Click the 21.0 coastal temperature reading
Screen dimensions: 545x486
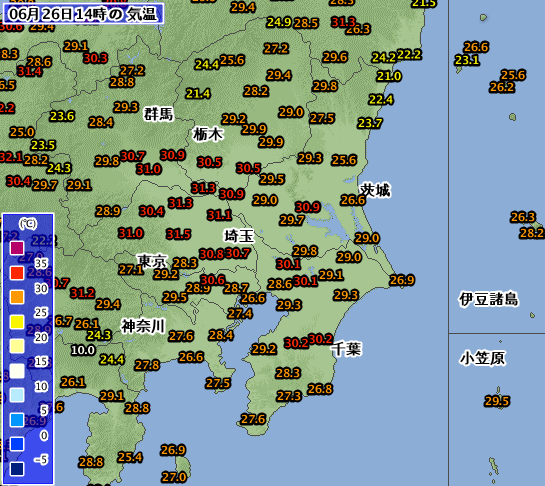(389, 76)
